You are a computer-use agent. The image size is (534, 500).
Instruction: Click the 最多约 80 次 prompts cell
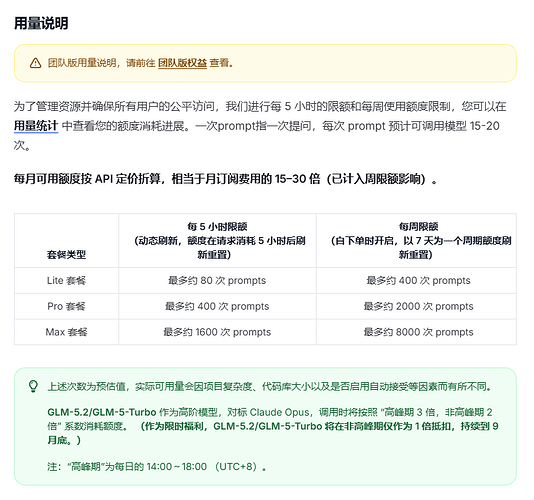[x=217, y=280]
